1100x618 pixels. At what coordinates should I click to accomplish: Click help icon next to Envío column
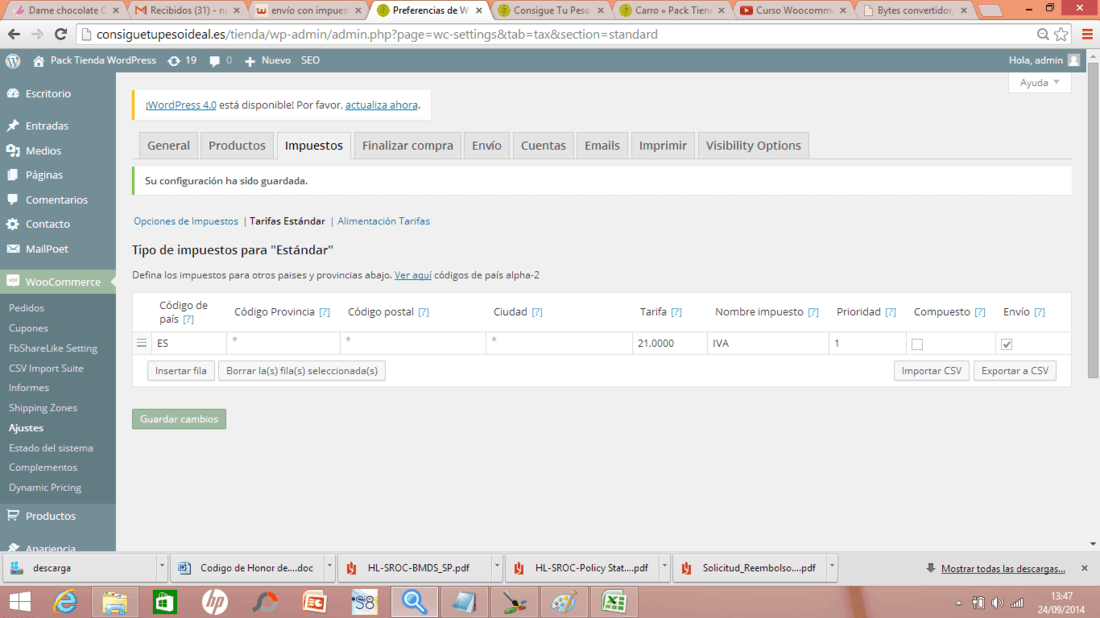pos(1040,312)
